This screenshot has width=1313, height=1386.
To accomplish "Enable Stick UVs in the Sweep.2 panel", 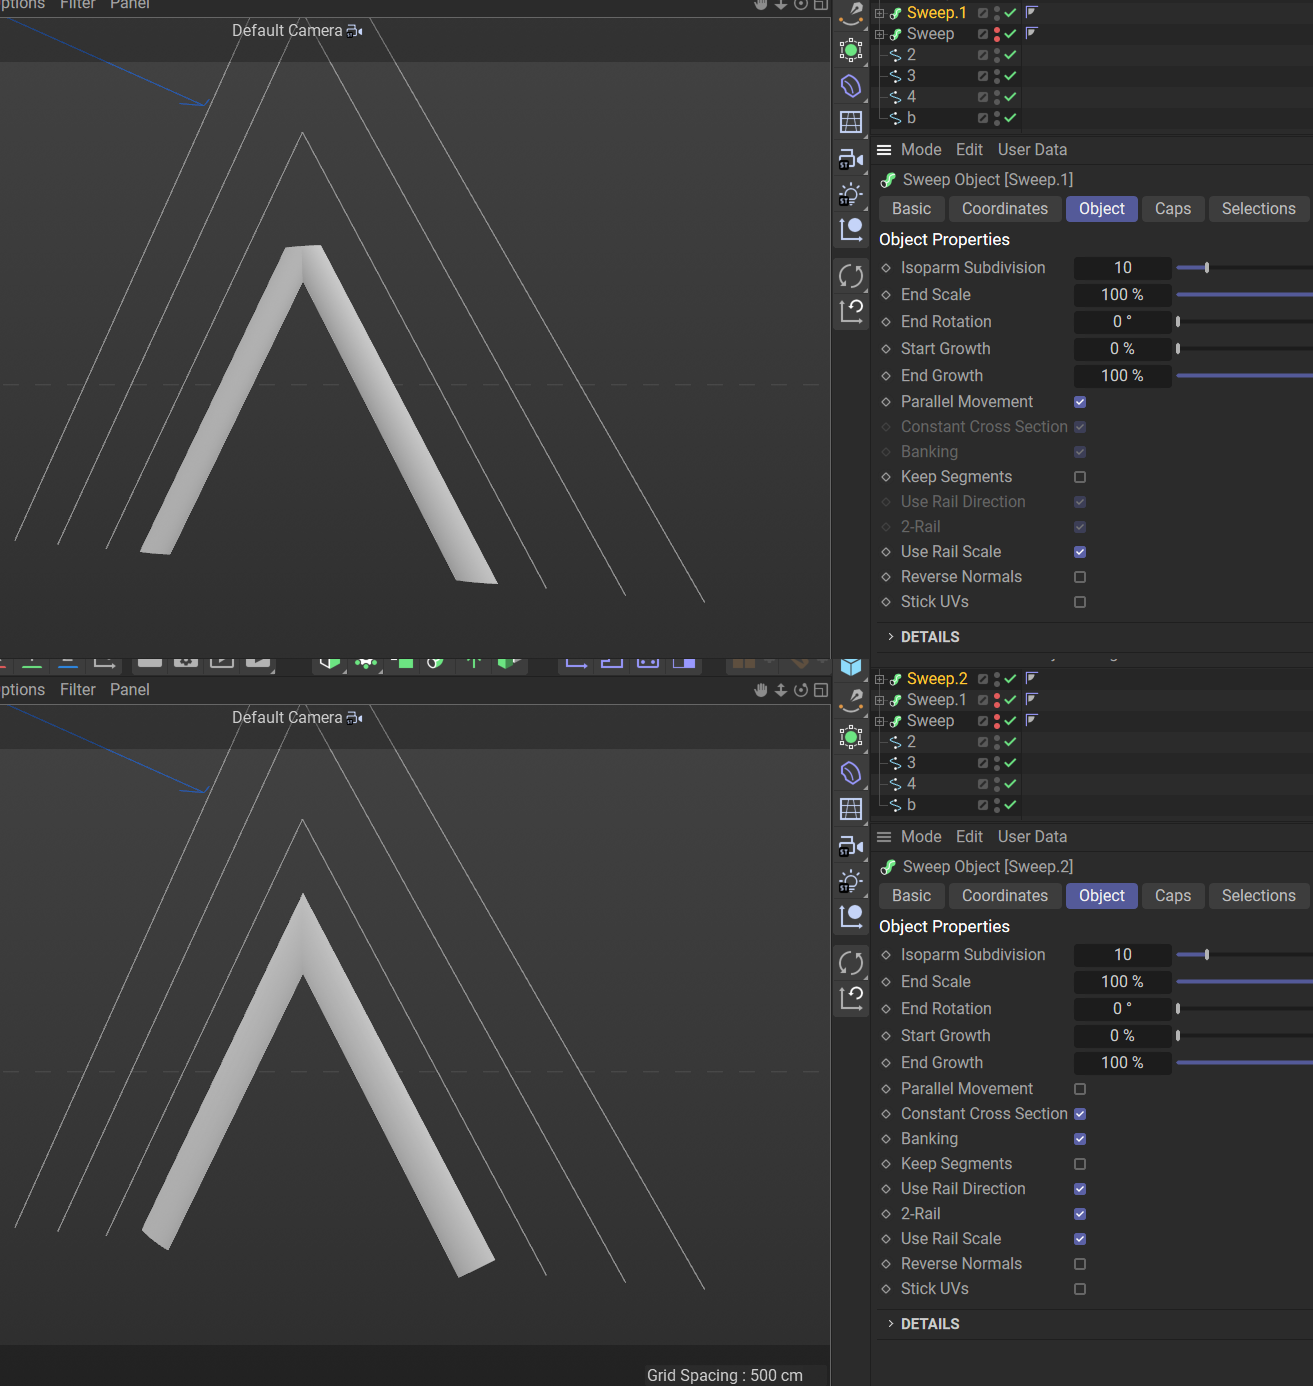I will (x=1080, y=1289).
